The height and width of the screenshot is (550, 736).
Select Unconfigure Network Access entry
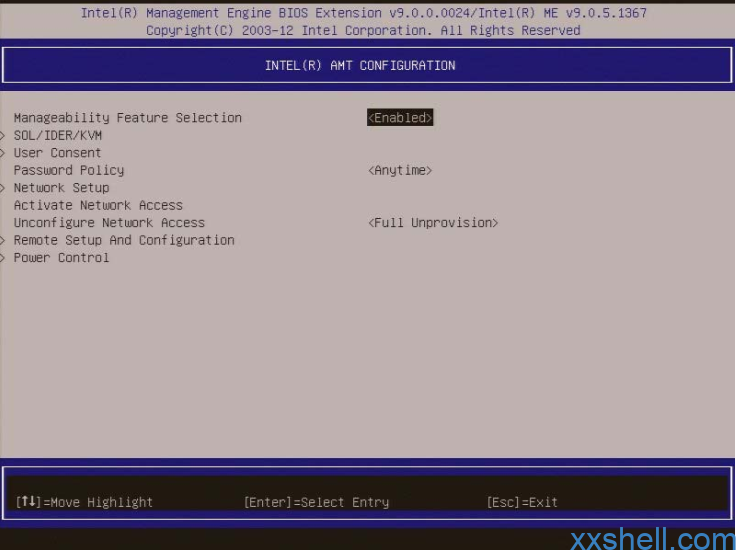[109, 223]
